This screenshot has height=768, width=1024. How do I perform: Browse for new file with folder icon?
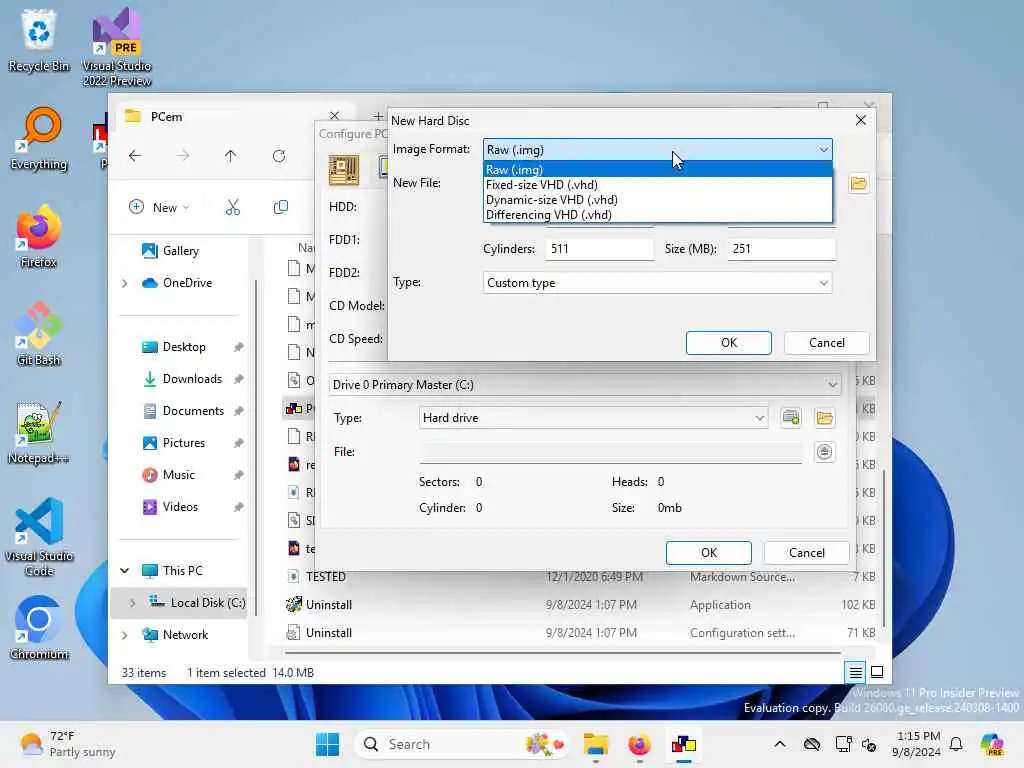click(x=858, y=184)
